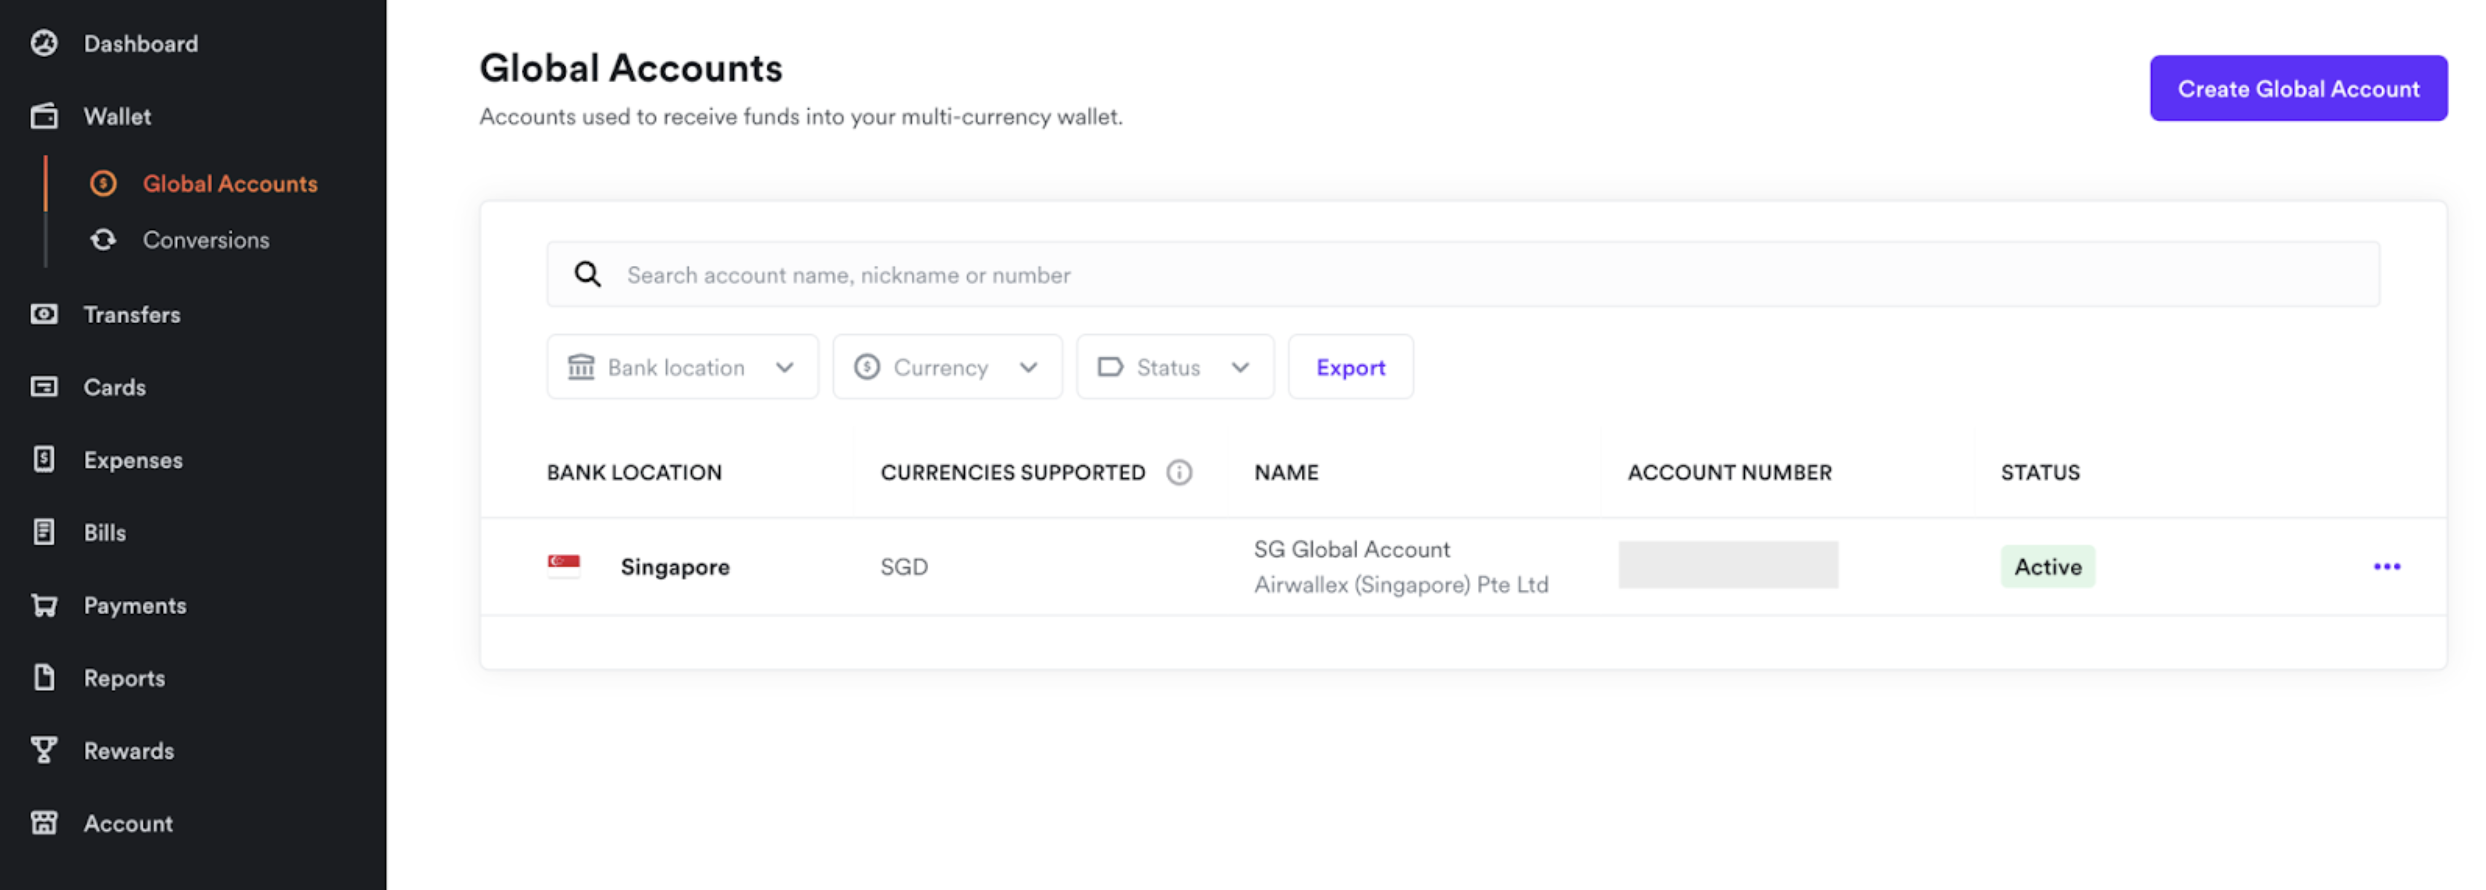Open the three-dot menu for Singapore account
This screenshot has width=2486, height=890.
point(2386,566)
